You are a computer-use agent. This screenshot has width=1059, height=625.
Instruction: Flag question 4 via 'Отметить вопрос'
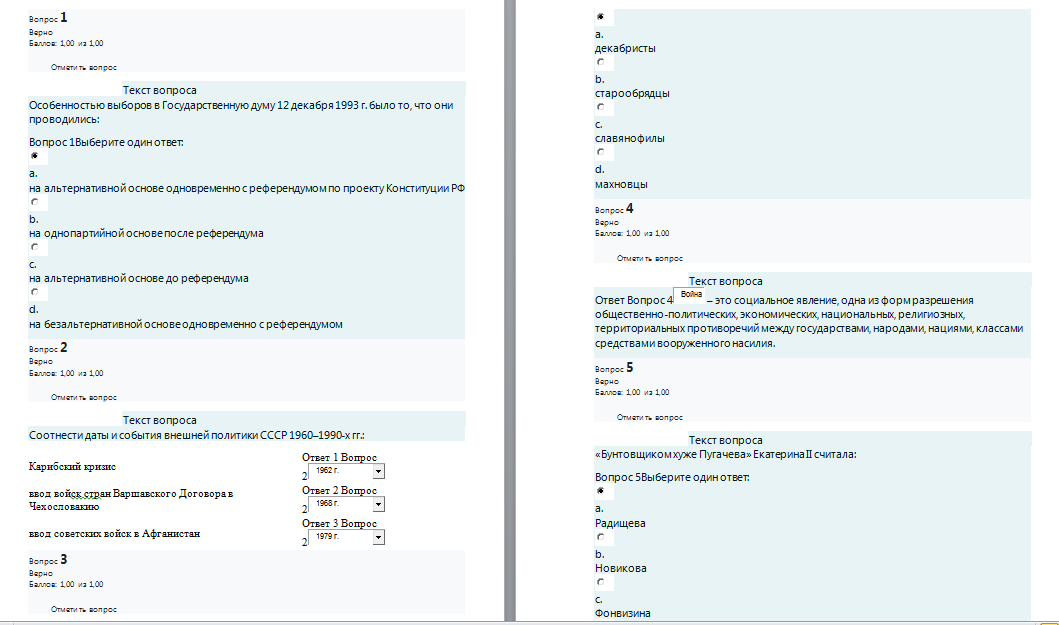point(650,258)
